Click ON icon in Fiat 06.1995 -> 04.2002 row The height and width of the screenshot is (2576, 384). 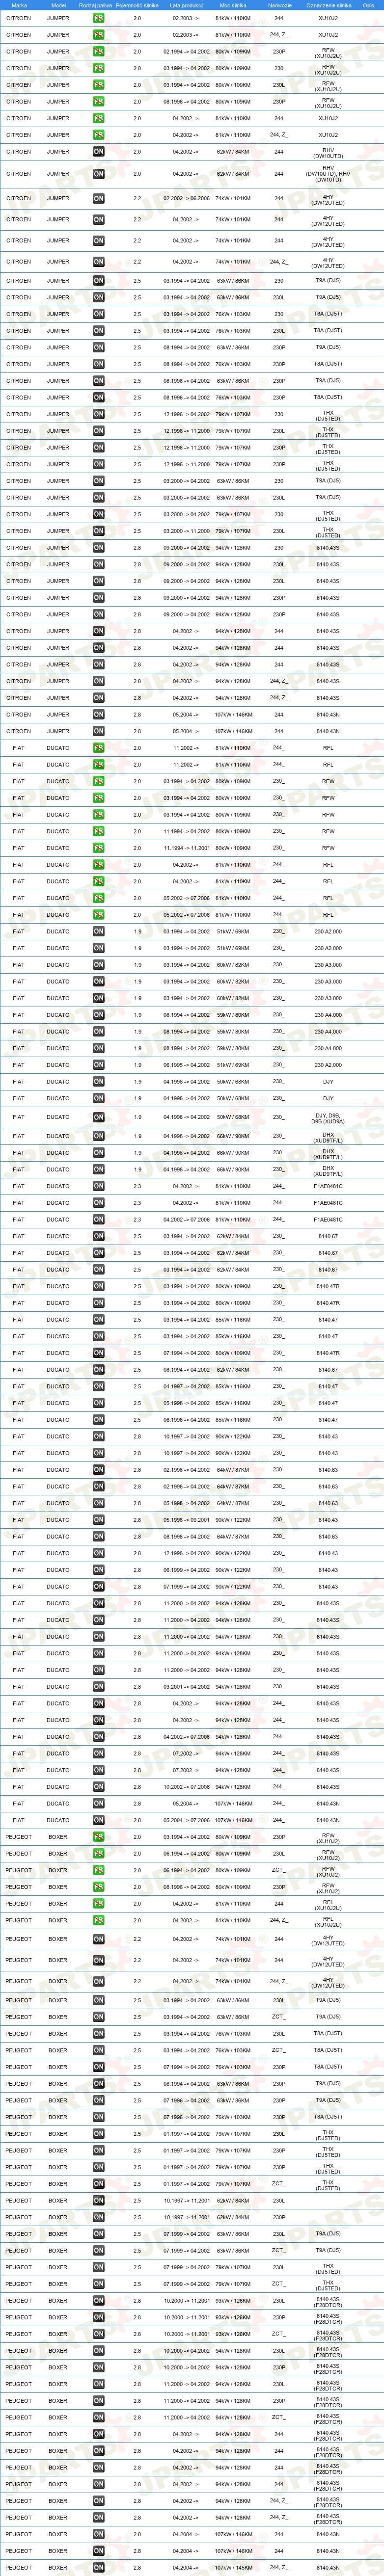point(98,1065)
